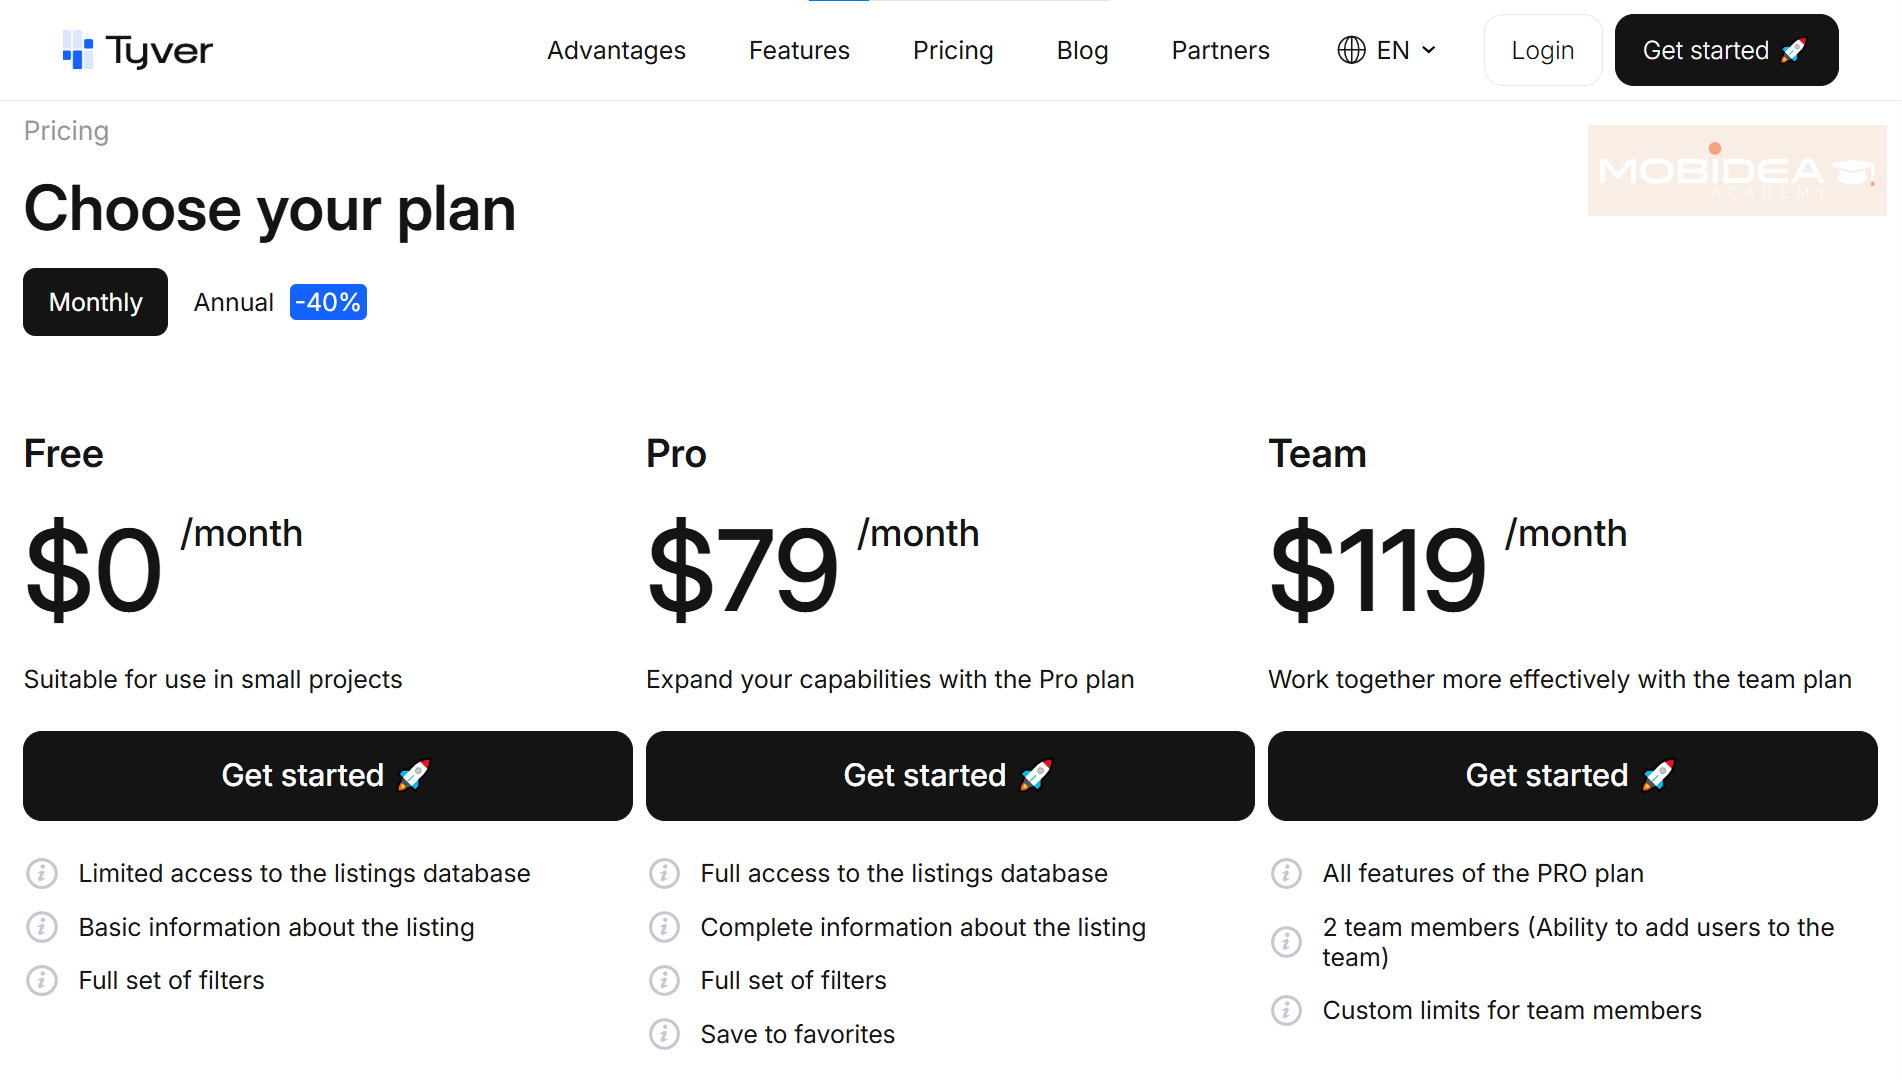Click the globe language icon

(1350, 49)
